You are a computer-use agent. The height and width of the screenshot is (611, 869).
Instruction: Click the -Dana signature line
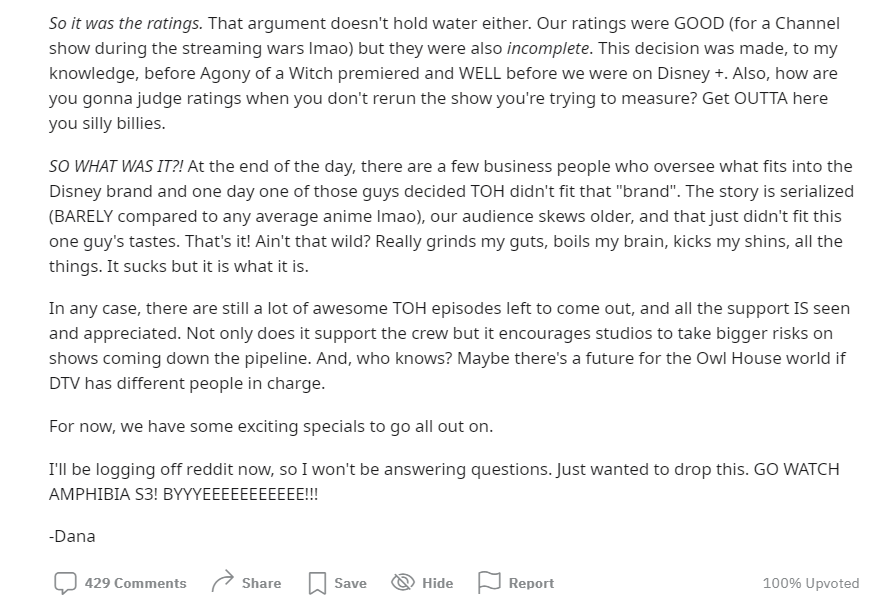coord(72,536)
